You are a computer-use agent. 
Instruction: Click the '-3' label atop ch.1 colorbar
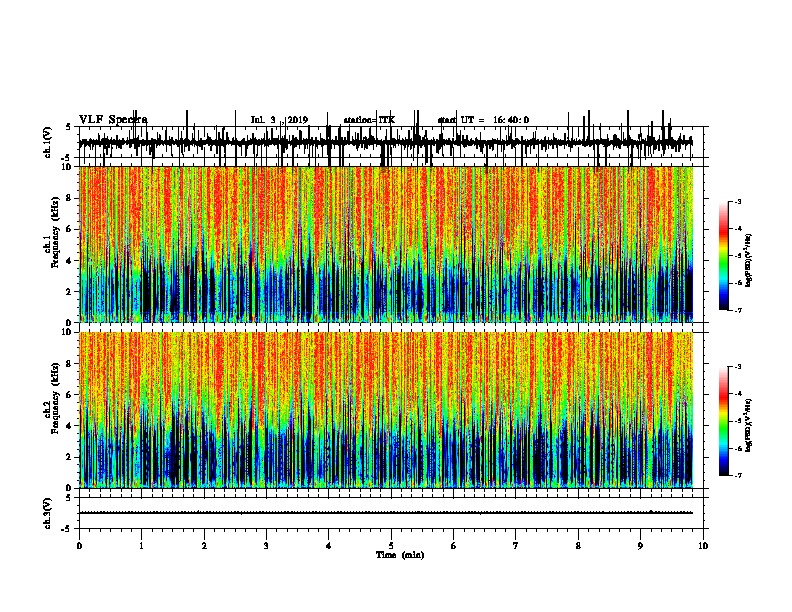(x=737, y=202)
